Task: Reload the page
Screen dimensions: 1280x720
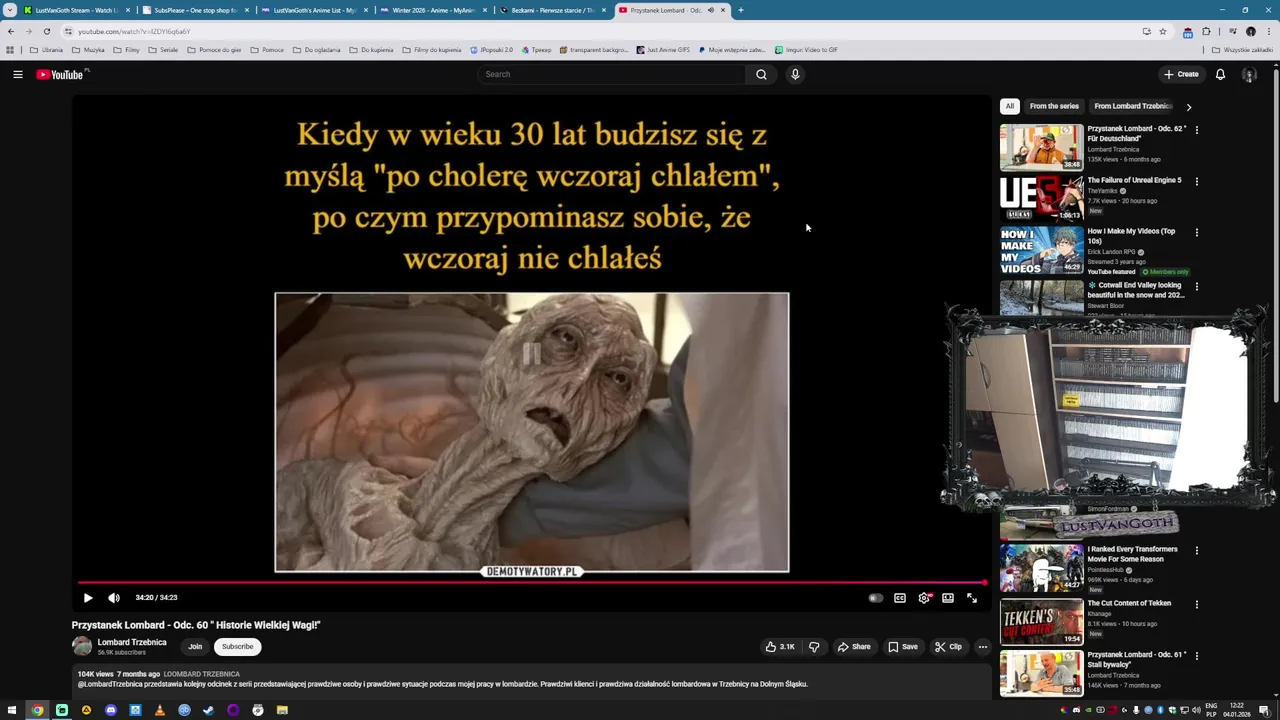Action: (x=46, y=31)
